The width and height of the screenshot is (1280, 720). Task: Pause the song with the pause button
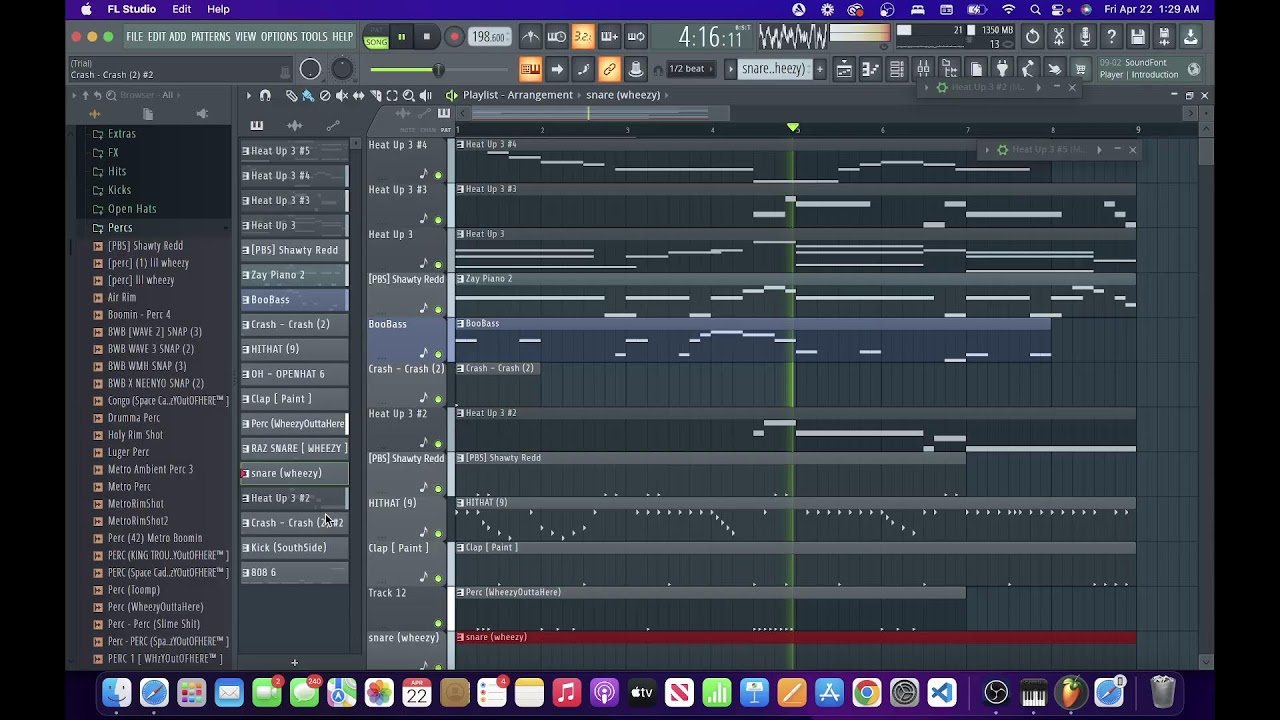click(x=401, y=37)
